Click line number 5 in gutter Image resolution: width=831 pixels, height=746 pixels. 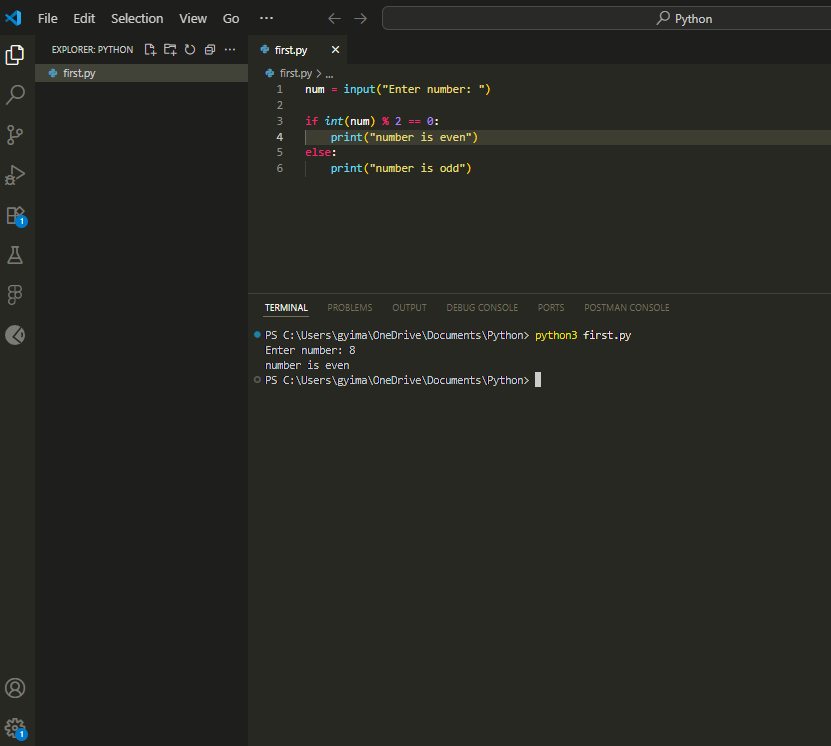point(279,153)
